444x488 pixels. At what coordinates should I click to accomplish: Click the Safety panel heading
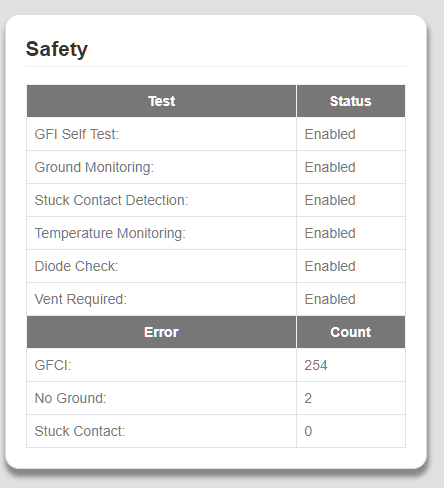[57, 49]
